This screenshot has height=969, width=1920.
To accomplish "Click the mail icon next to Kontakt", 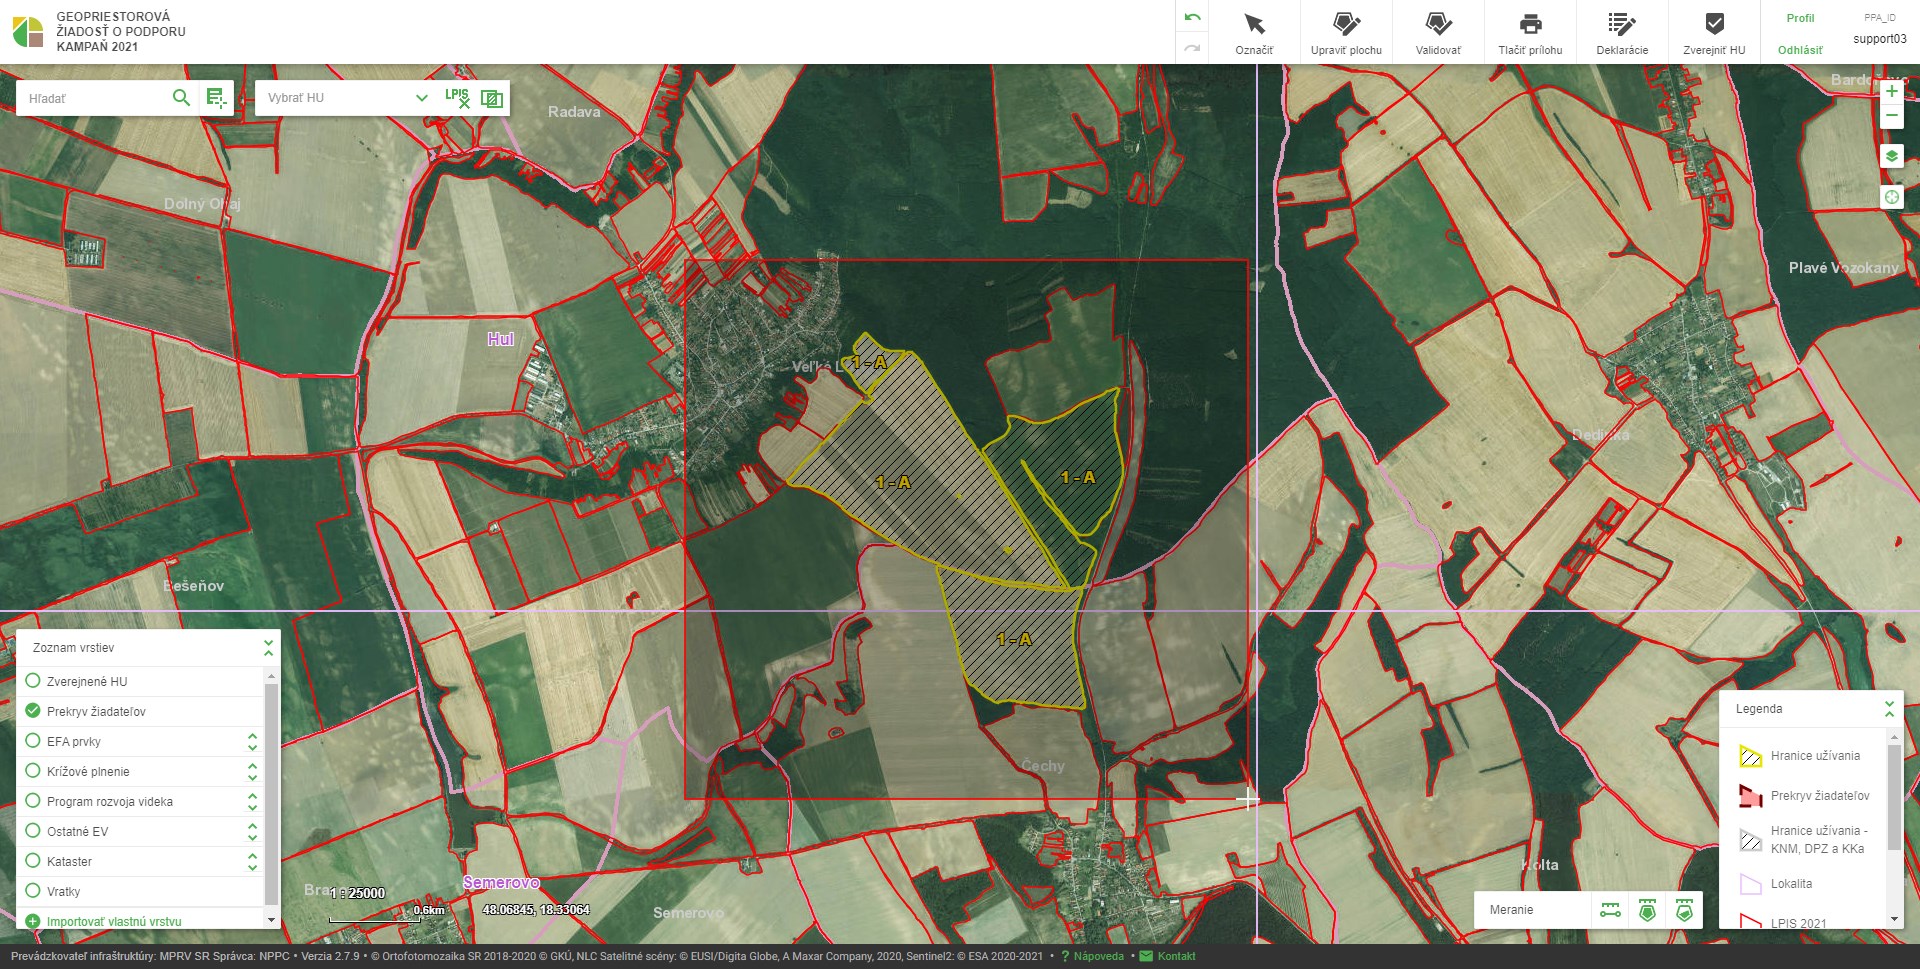I will (x=1146, y=956).
